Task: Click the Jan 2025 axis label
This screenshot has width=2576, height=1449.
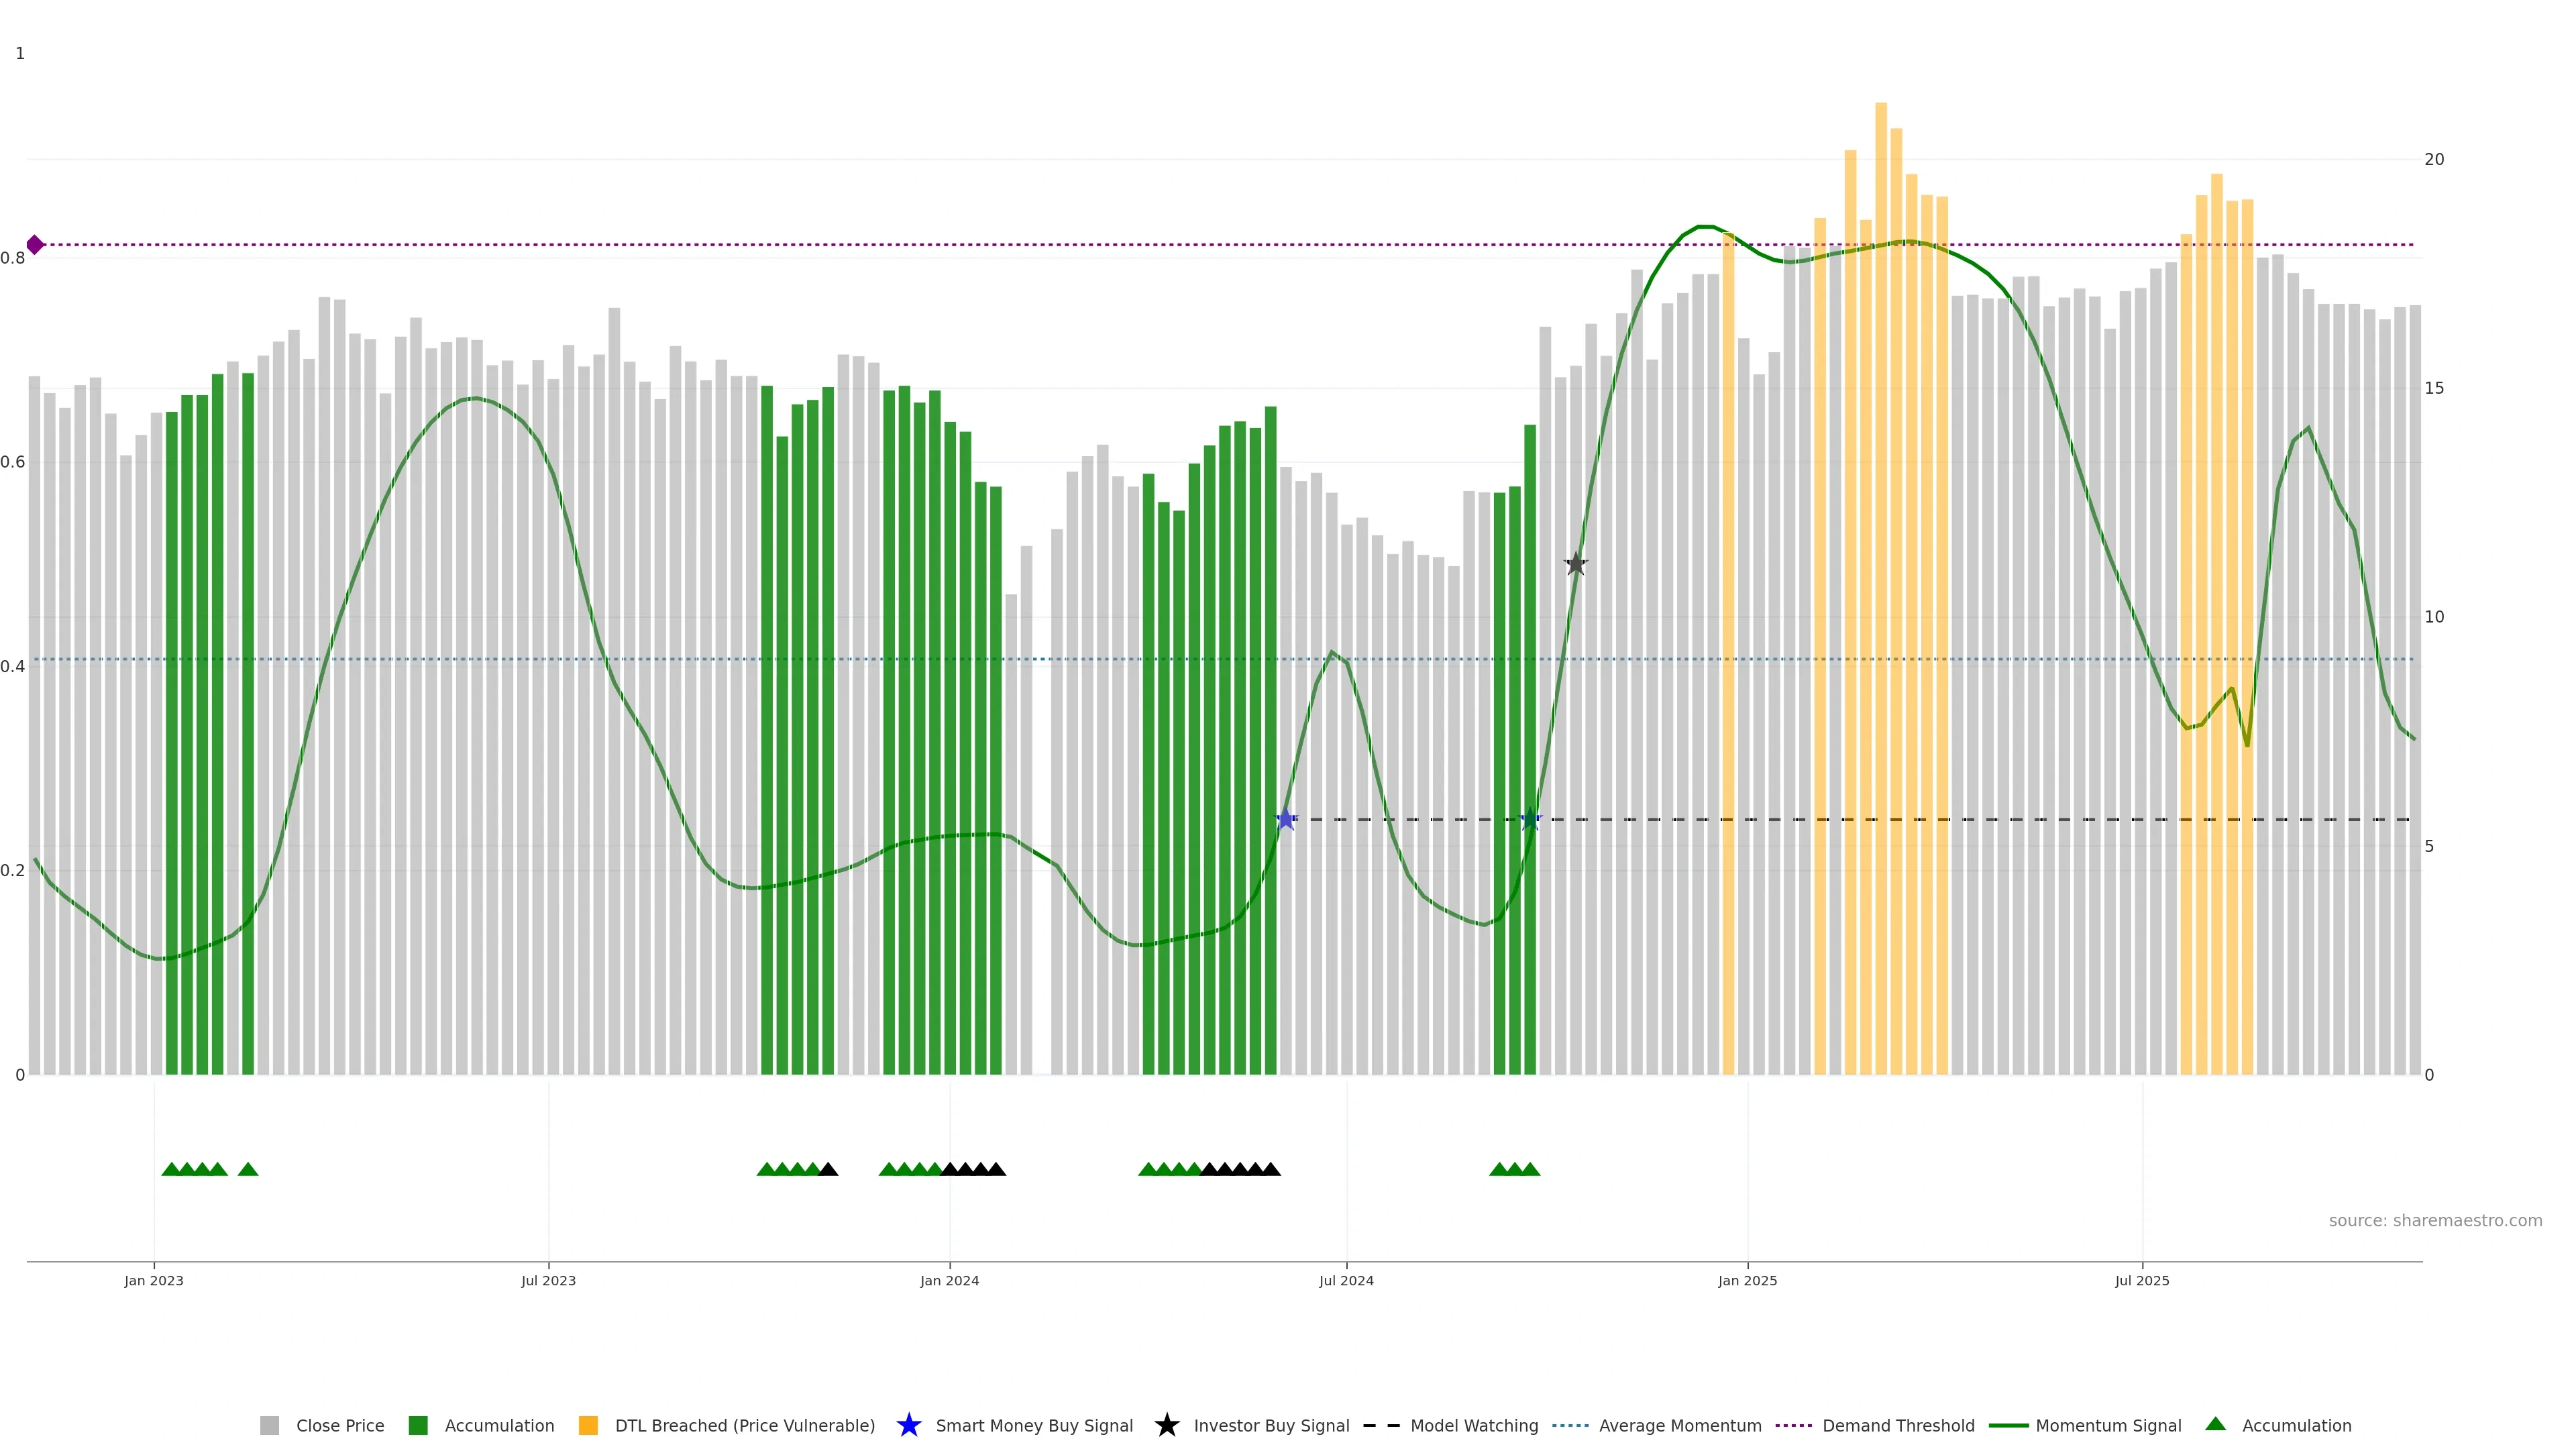Action: [x=1747, y=1281]
